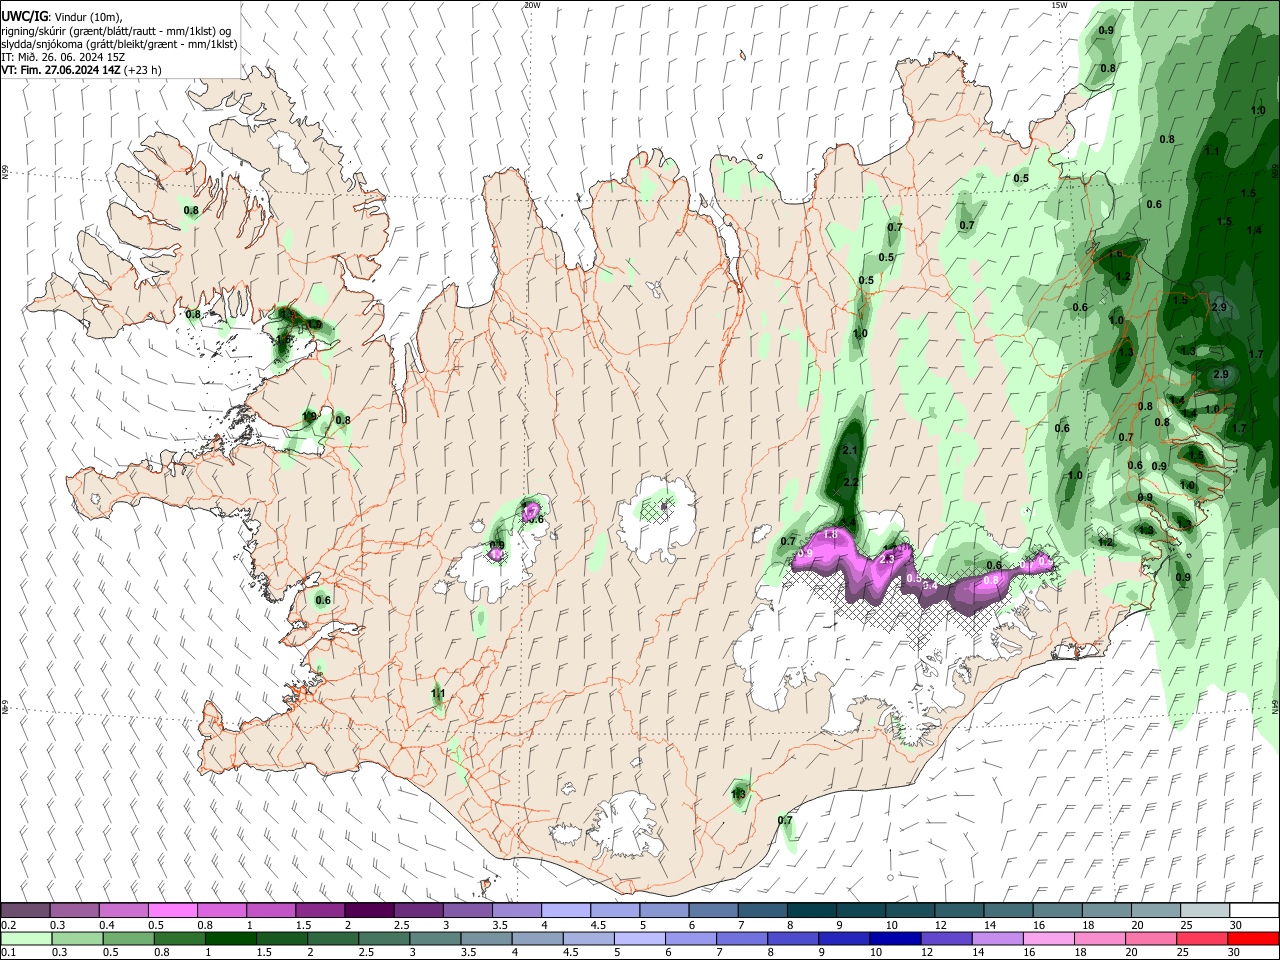Select the navy blue swatch on the rain scale
The height and width of the screenshot is (960, 1280).
(x=893, y=938)
